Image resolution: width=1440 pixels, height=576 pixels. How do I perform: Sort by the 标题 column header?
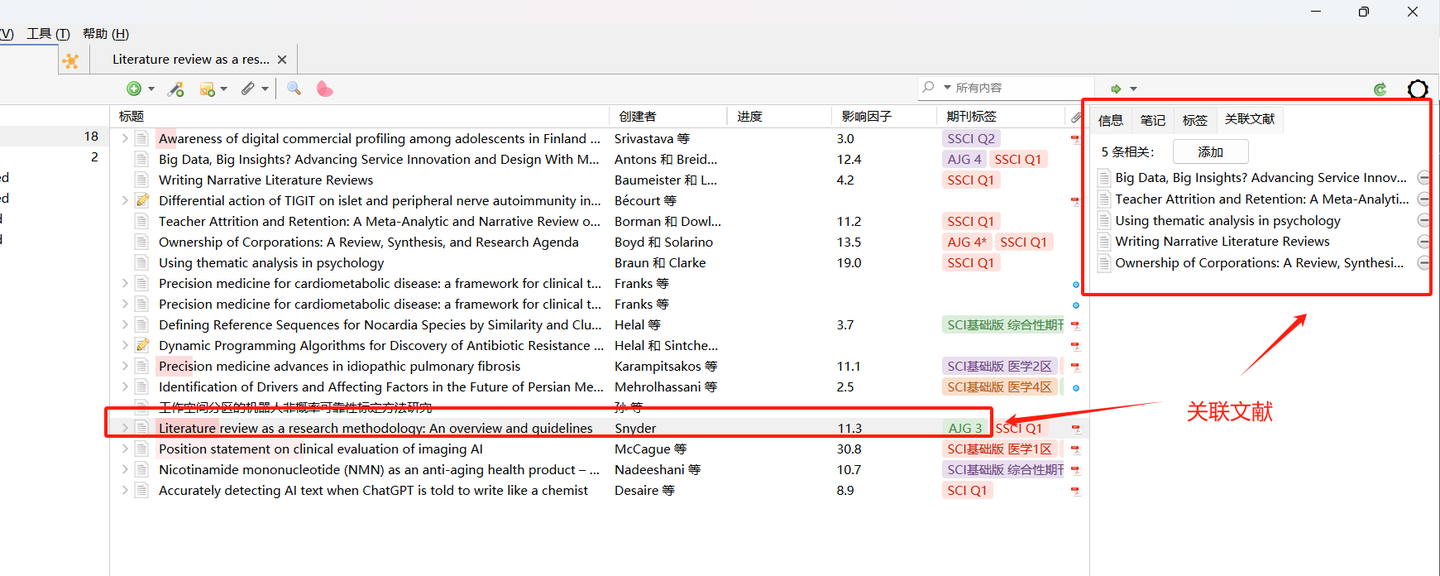360,117
